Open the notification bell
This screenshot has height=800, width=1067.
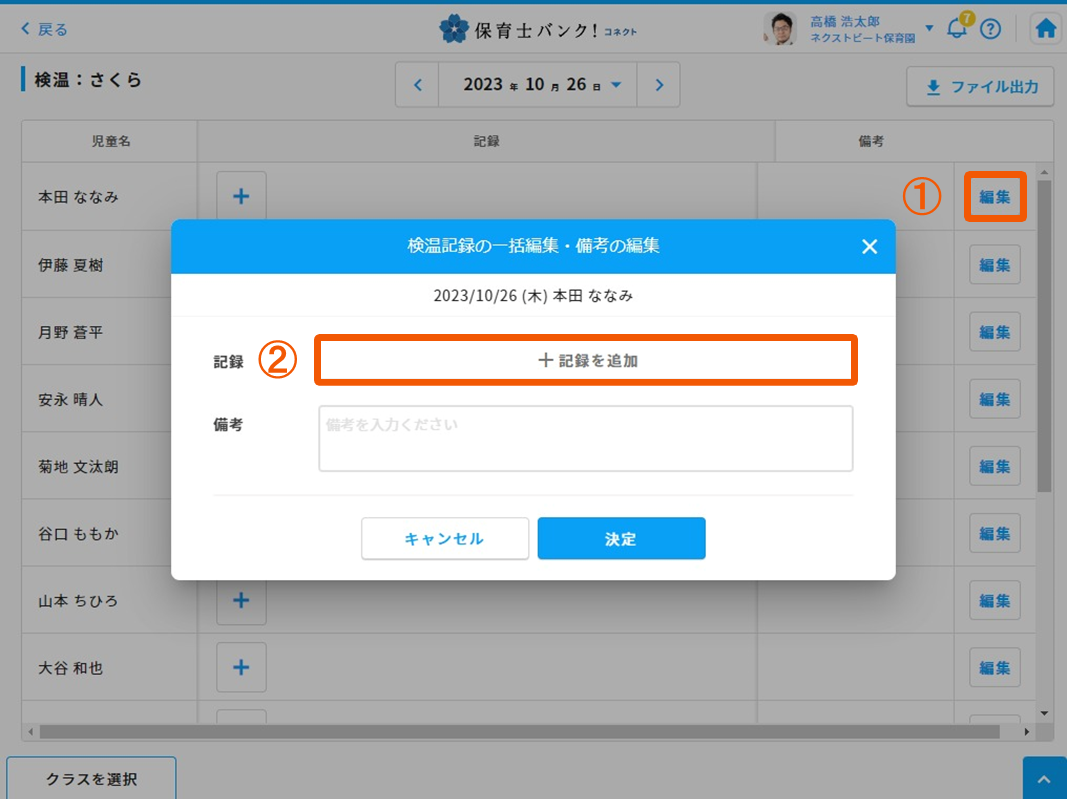click(x=957, y=29)
